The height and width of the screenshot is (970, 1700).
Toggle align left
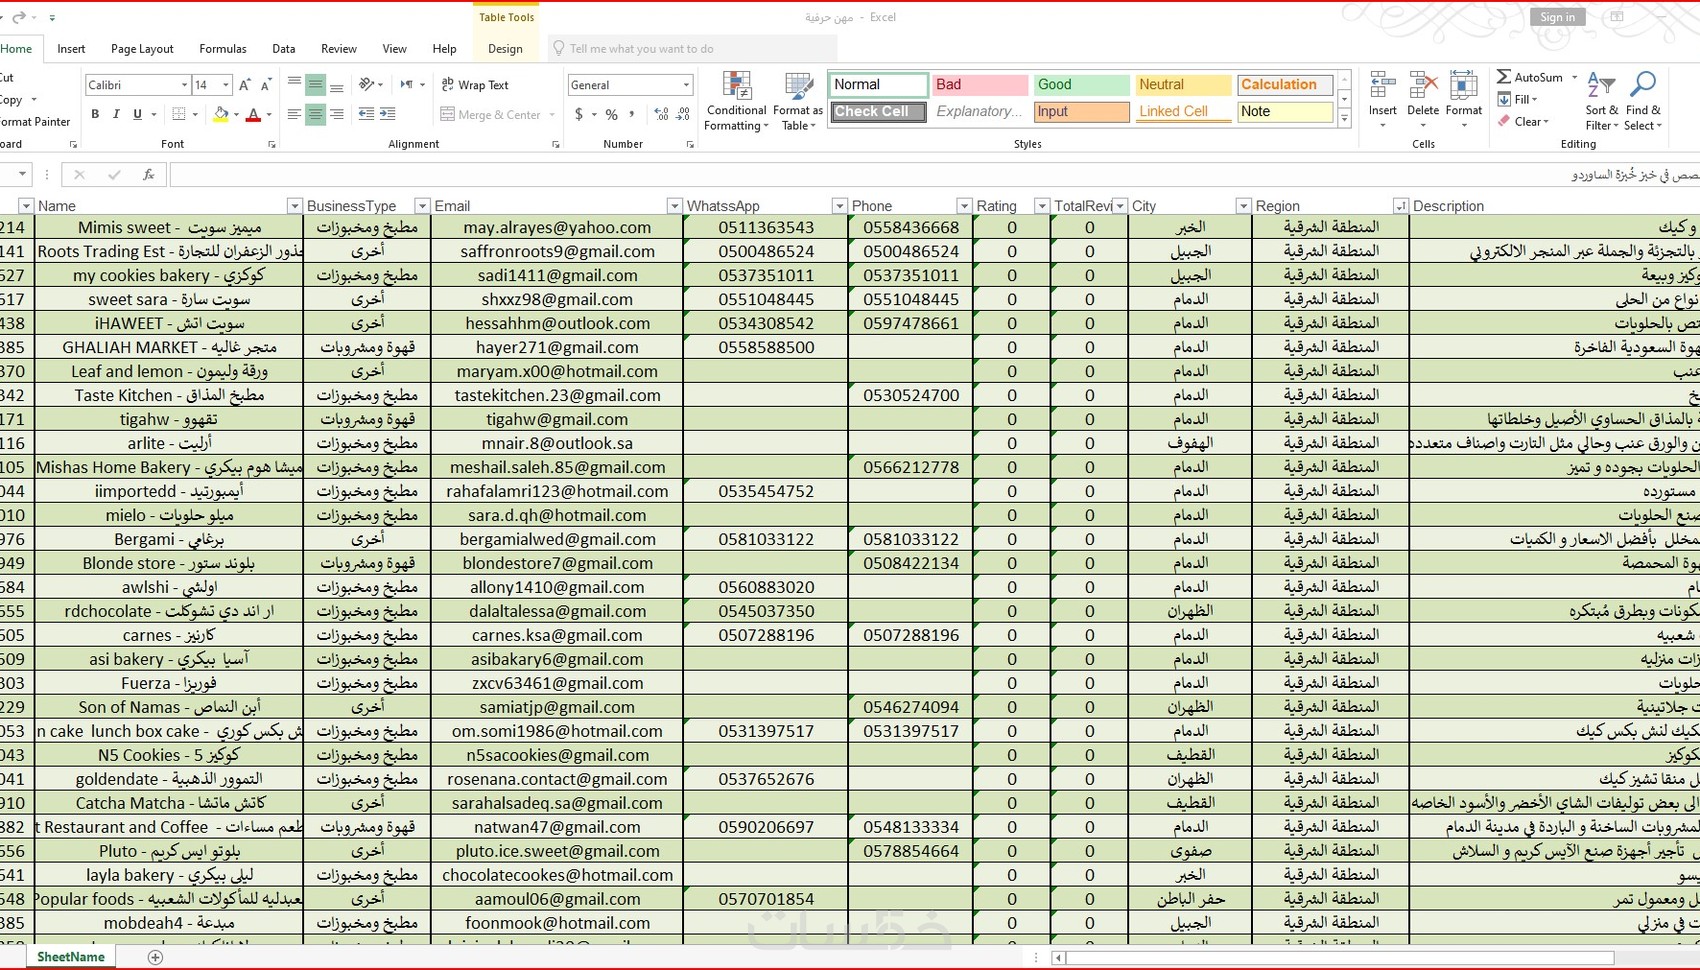point(294,114)
